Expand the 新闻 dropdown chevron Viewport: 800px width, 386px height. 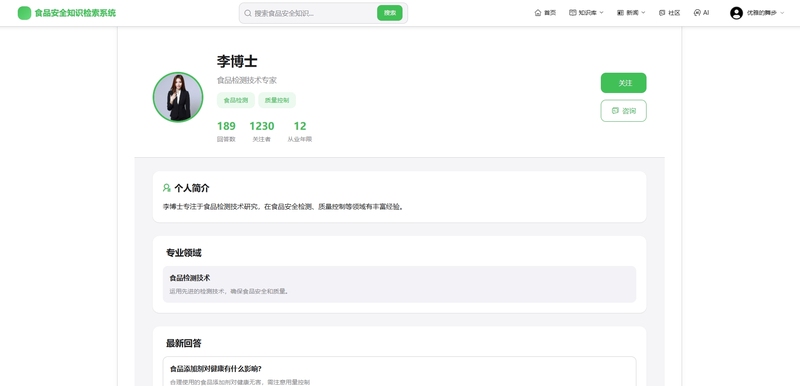(643, 13)
